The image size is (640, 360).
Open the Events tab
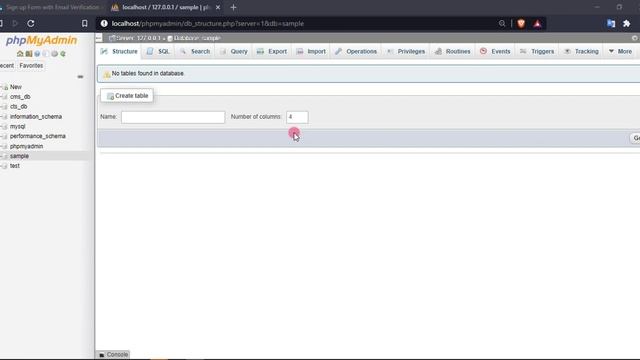(x=495, y=51)
